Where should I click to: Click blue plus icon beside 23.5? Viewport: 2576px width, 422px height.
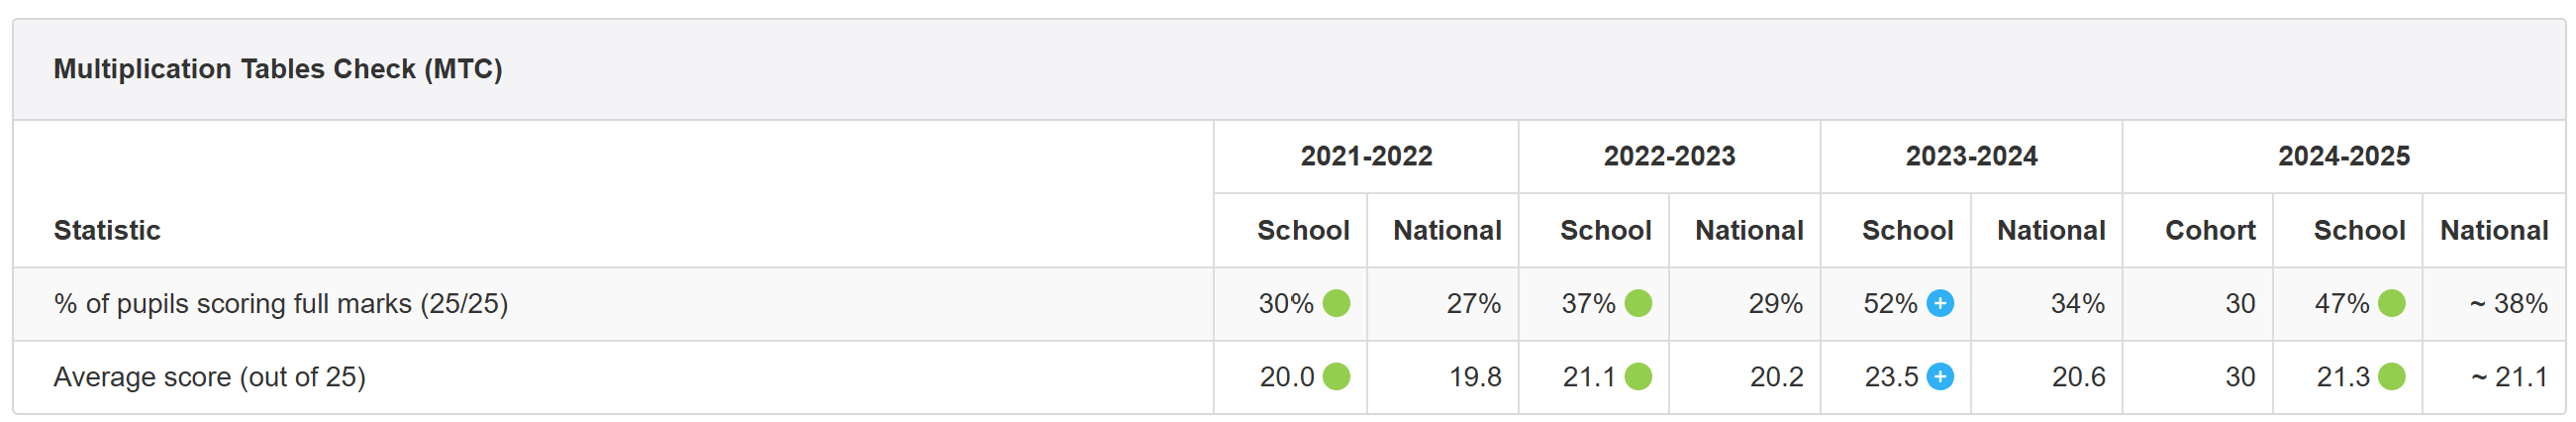1940,377
